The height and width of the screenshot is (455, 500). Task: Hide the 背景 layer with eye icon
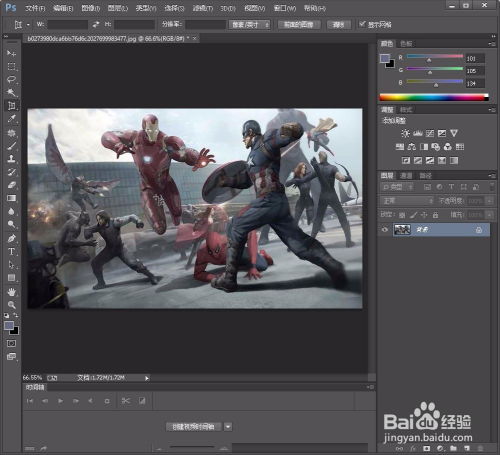tap(385, 230)
